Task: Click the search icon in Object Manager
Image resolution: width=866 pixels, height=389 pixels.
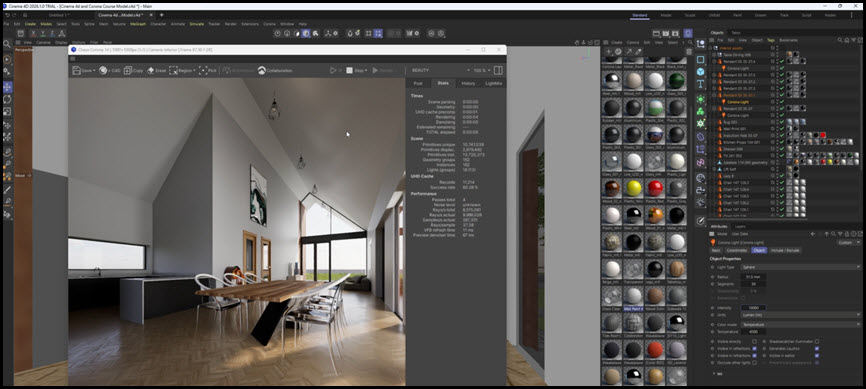Action: click(x=839, y=40)
